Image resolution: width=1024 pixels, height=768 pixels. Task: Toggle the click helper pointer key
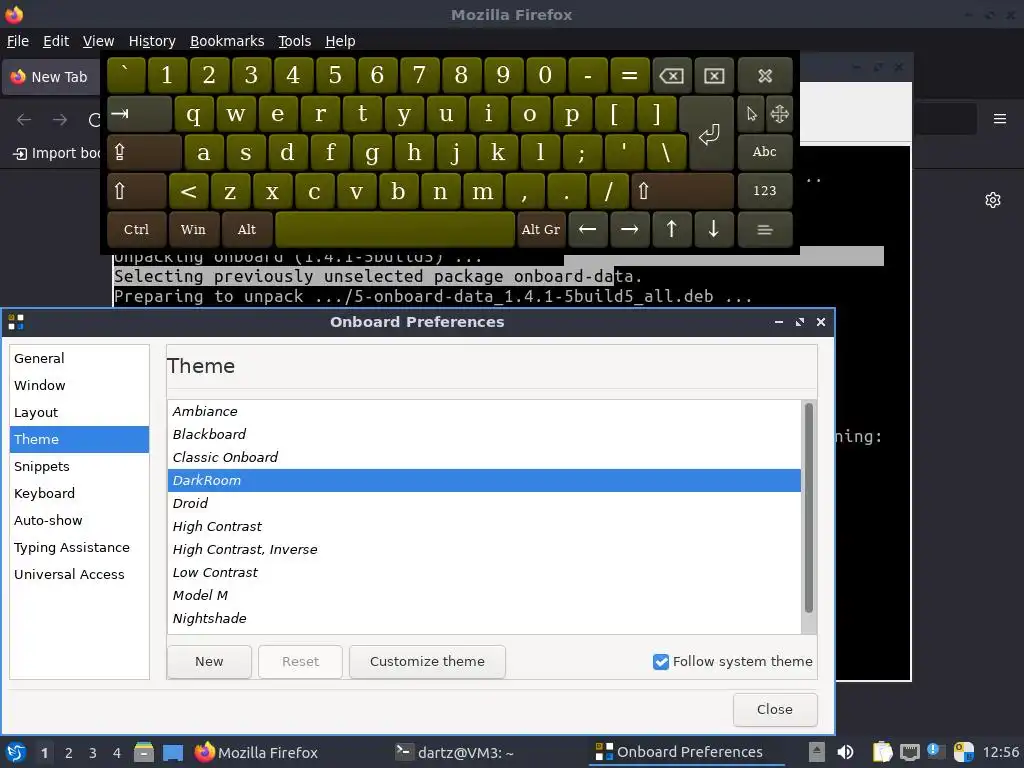tap(751, 114)
